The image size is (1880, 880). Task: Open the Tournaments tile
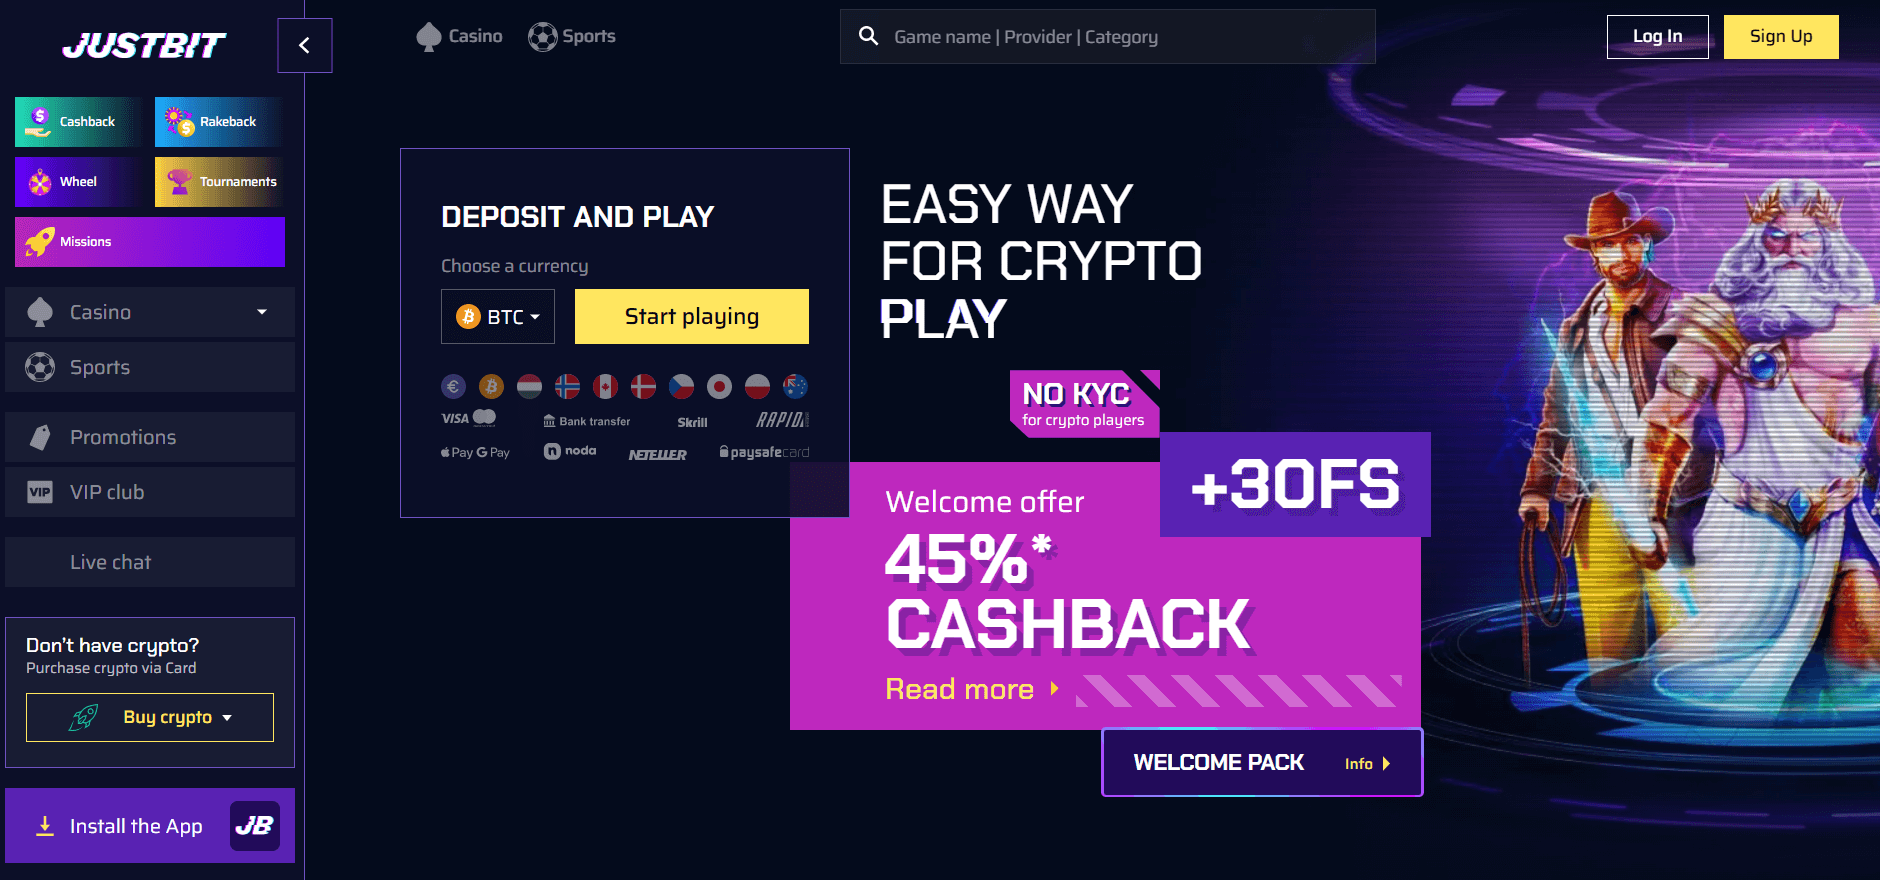[219, 182]
